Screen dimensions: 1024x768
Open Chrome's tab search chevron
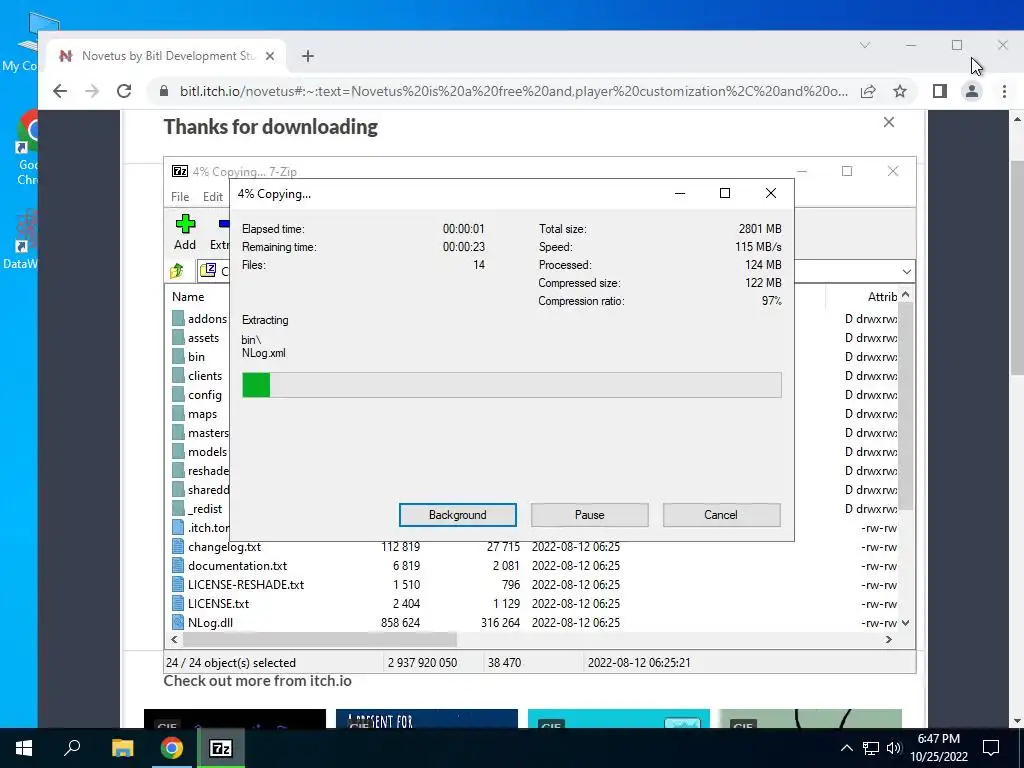click(x=865, y=45)
